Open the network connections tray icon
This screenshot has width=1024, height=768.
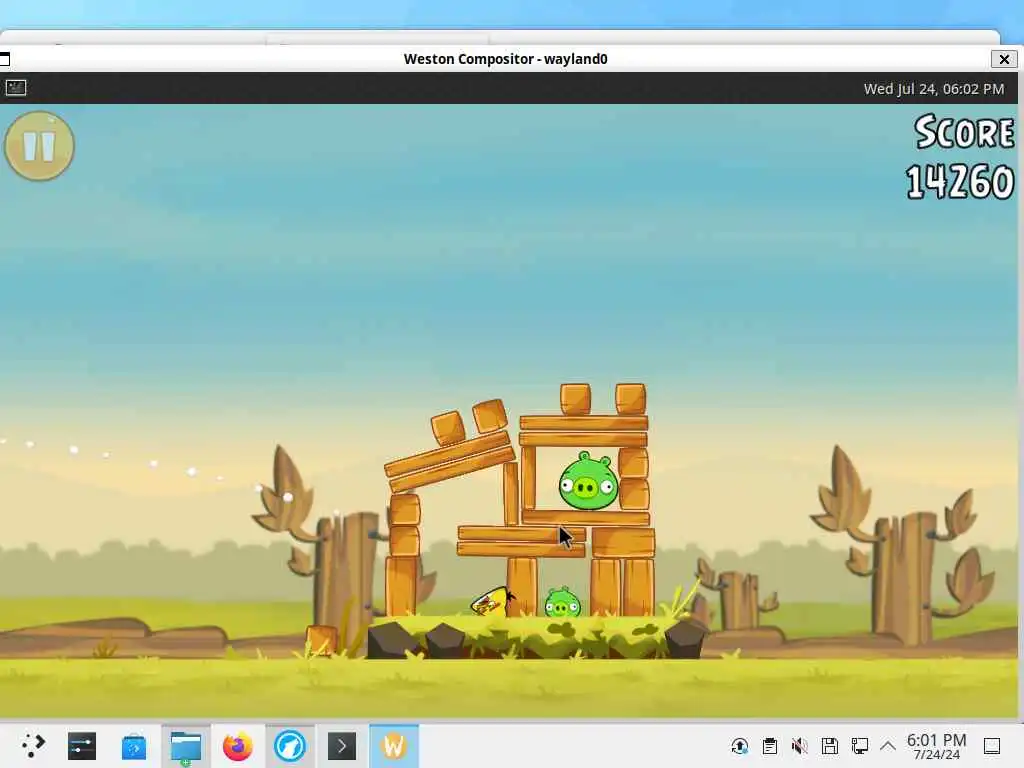click(x=859, y=746)
